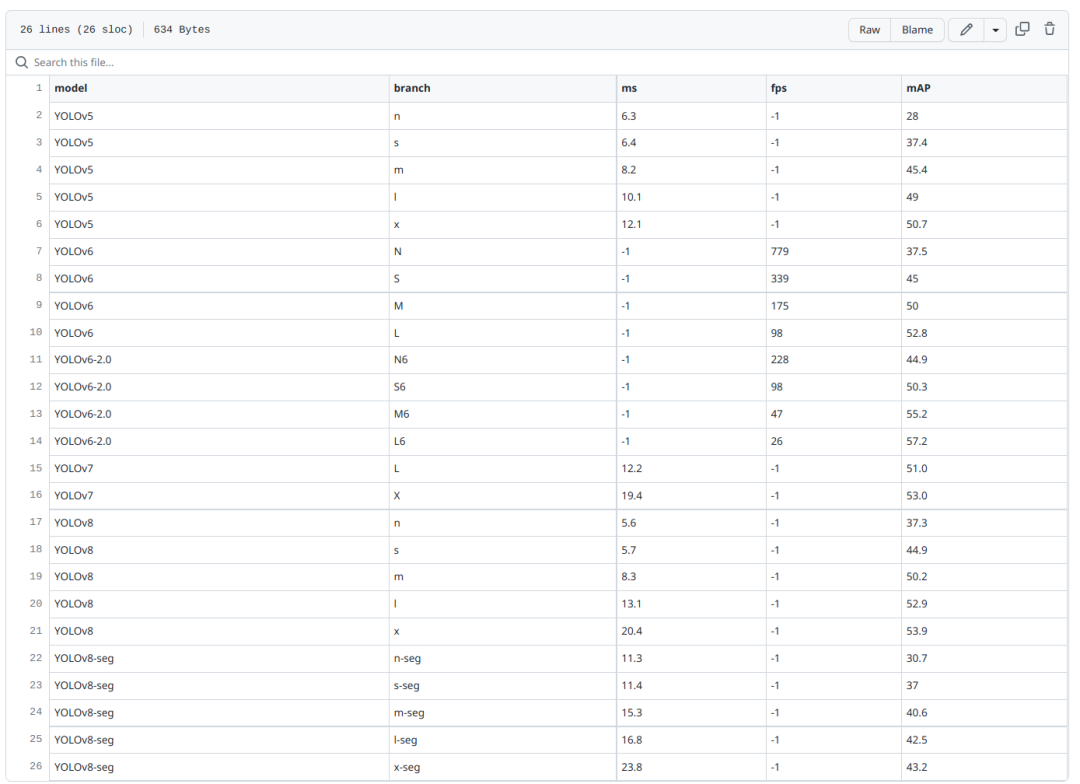Click the model column header
Screen dimensions: 1080x784
point(71,89)
